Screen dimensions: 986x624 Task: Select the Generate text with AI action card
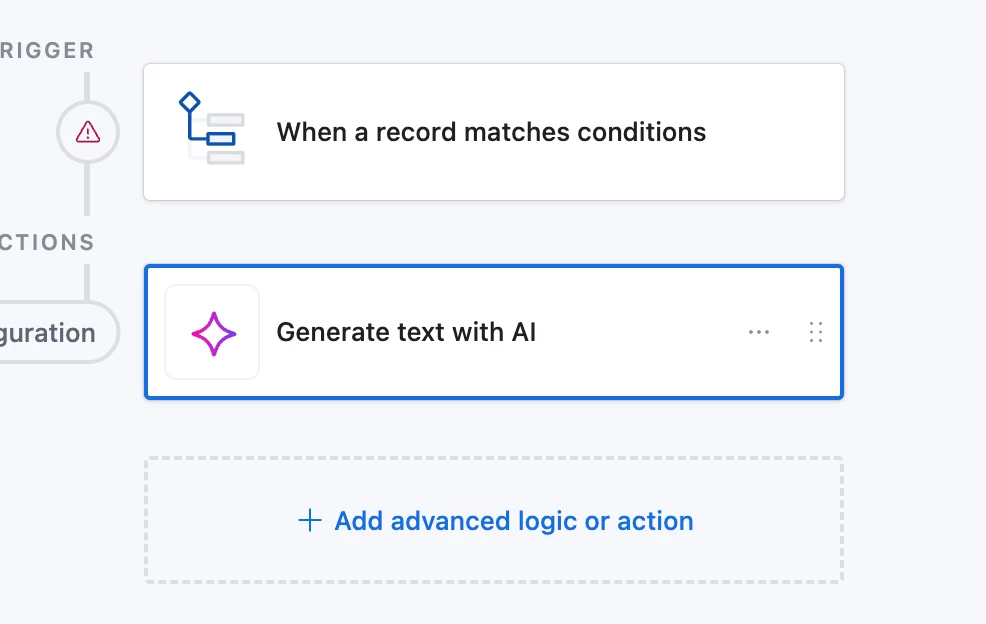tap(494, 332)
